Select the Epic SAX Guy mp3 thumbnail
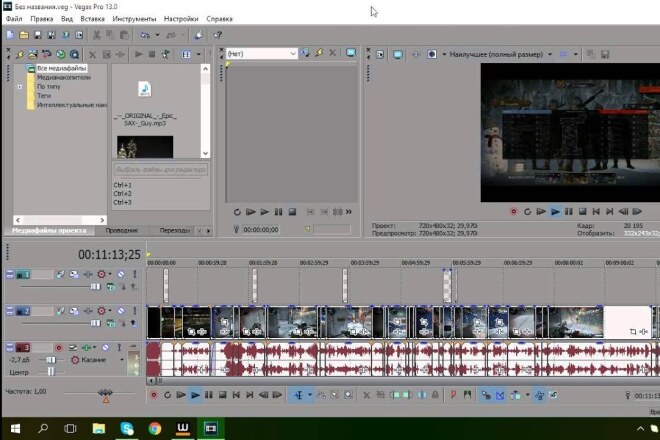This screenshot has width=660, height=440. [144, 89]
